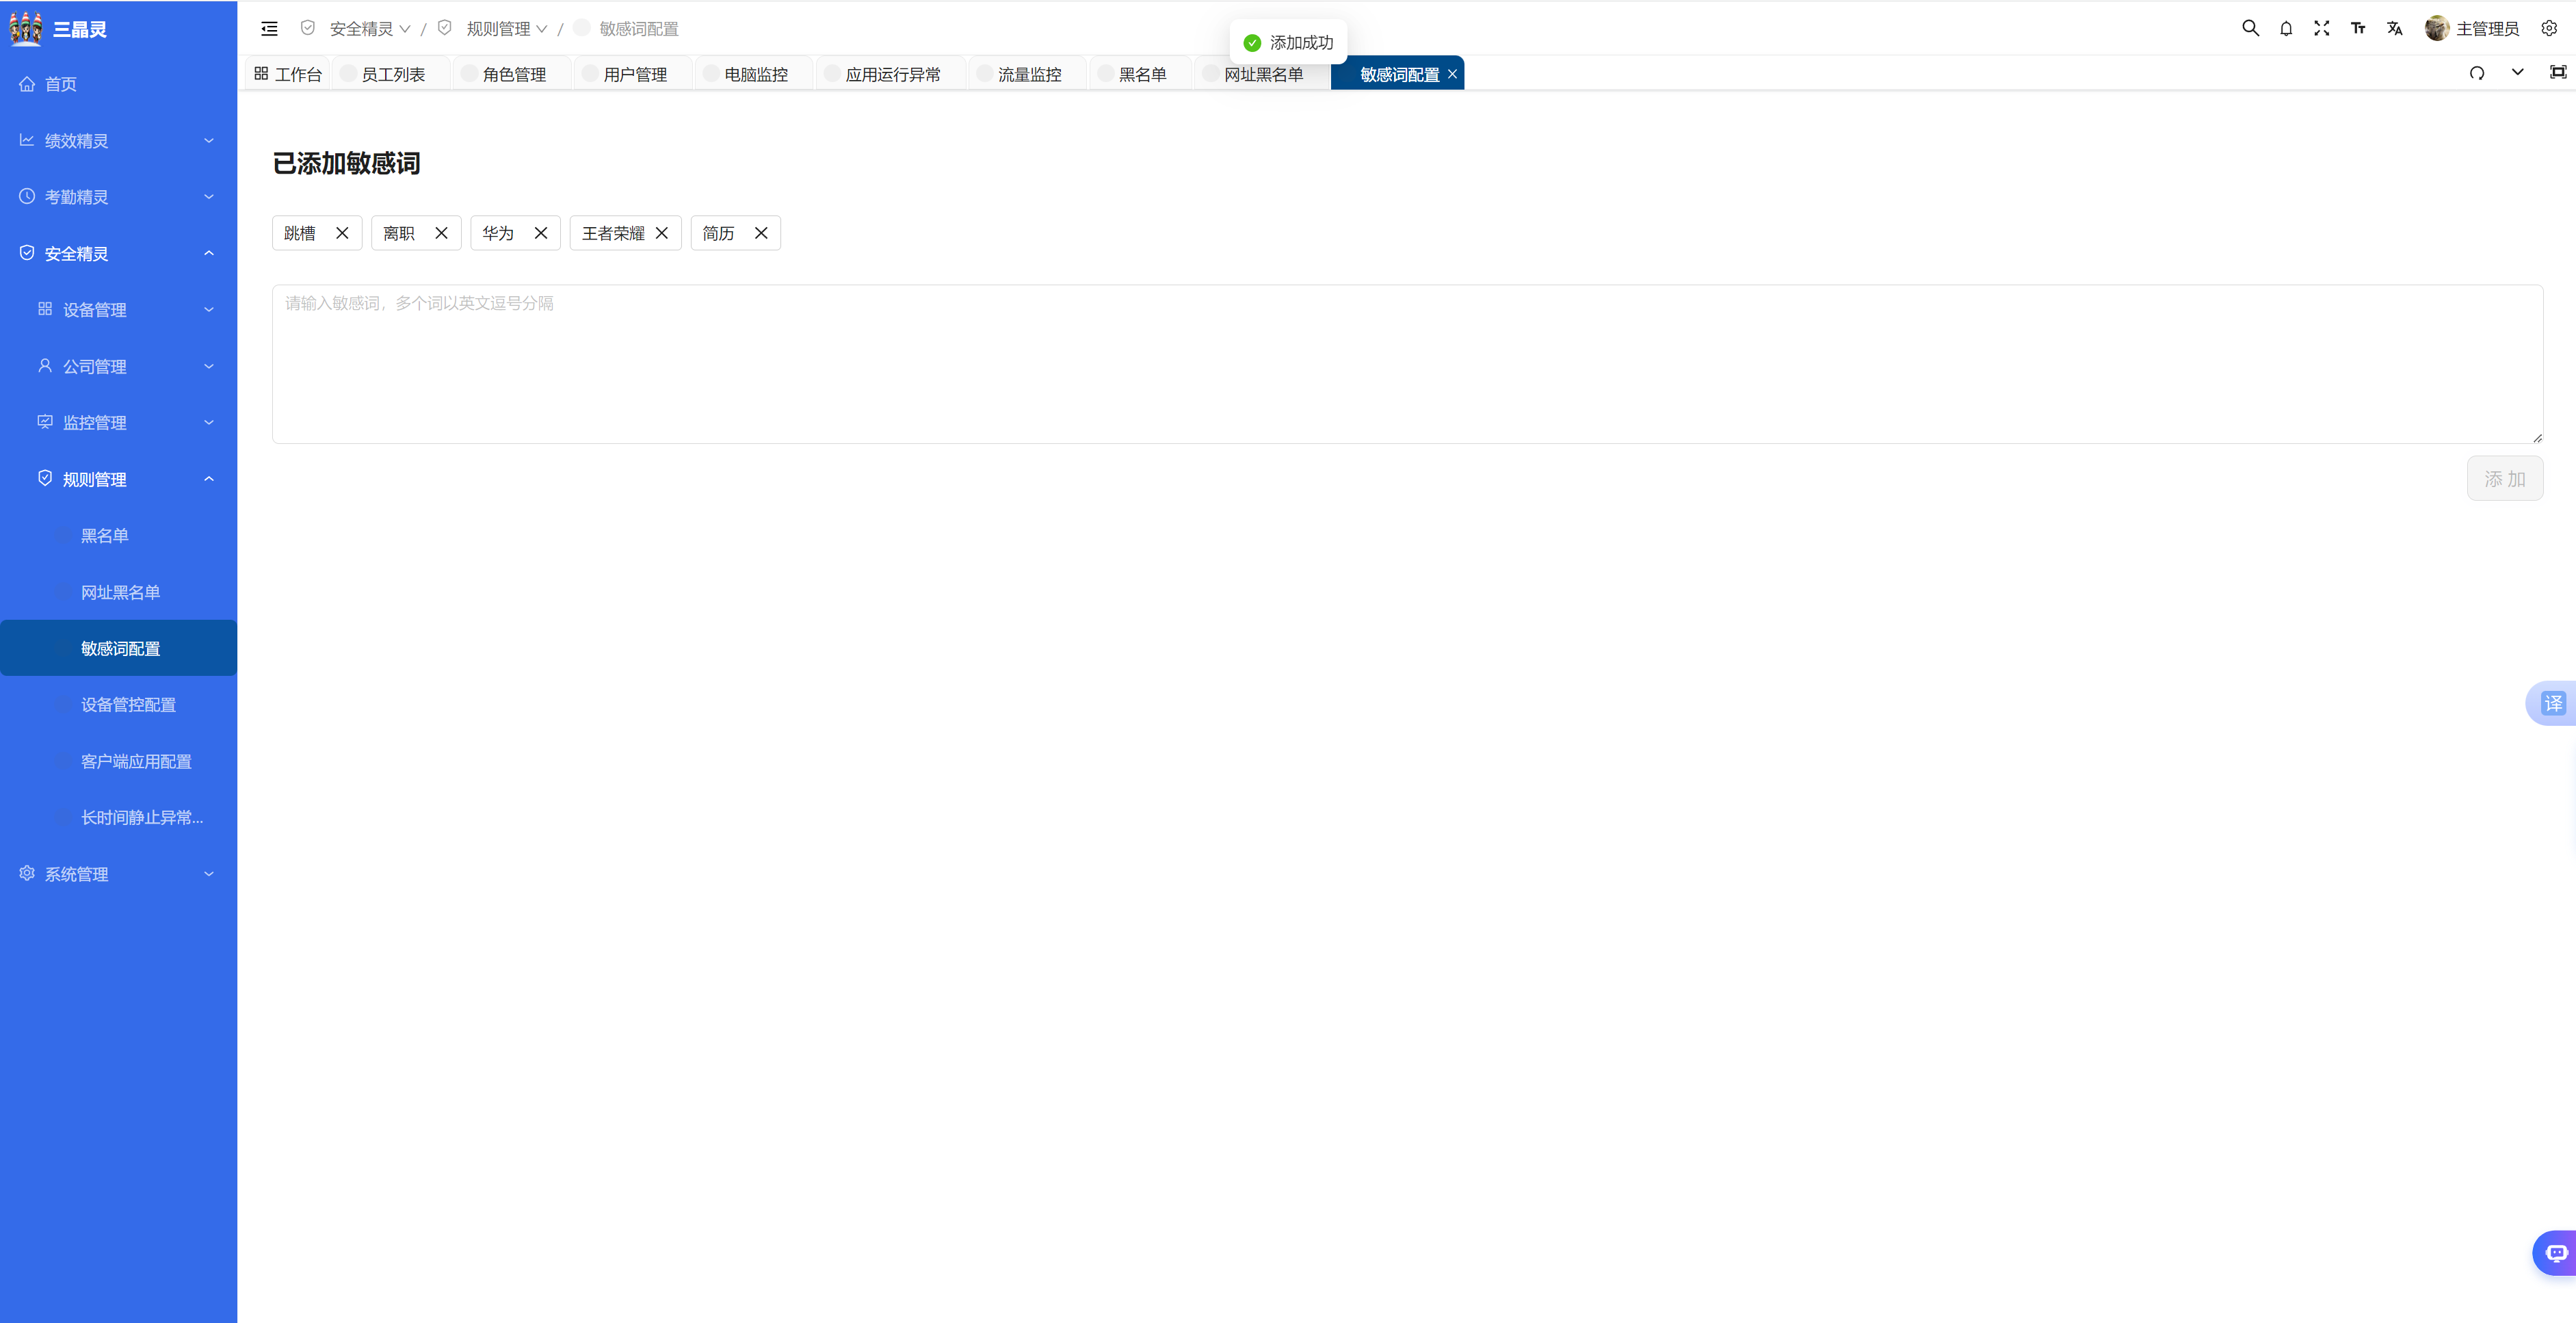This screenshot has height=1323, width=2576.
Task: Open tab list dropdown chevron
Action: pyautogui.click(x=2518, y=72)
